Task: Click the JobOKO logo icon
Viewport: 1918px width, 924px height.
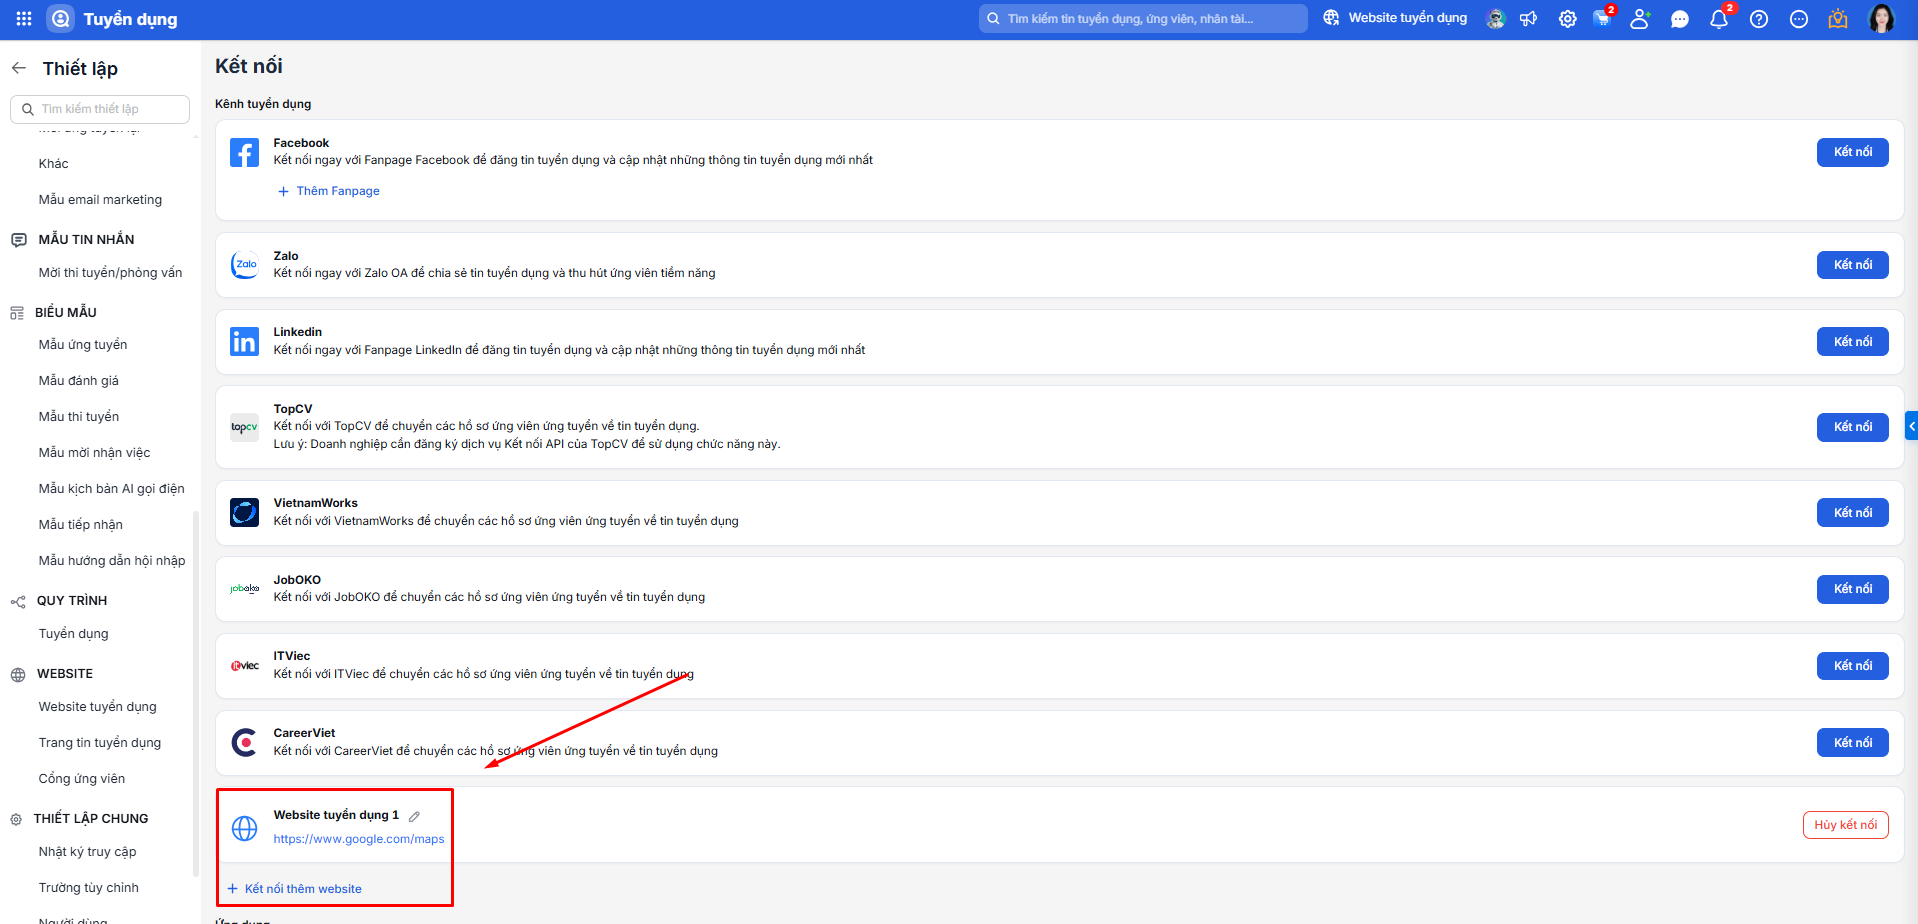Action: point(244,589)
